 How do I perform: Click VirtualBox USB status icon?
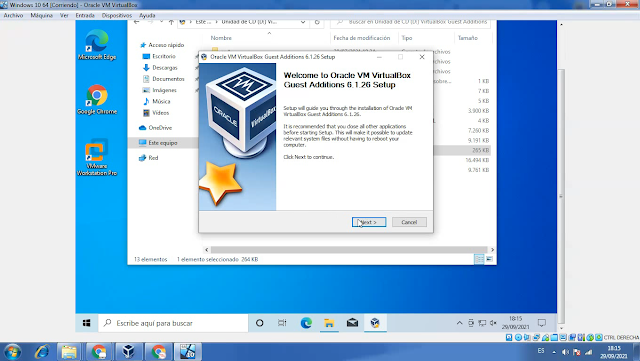[545, 337]
